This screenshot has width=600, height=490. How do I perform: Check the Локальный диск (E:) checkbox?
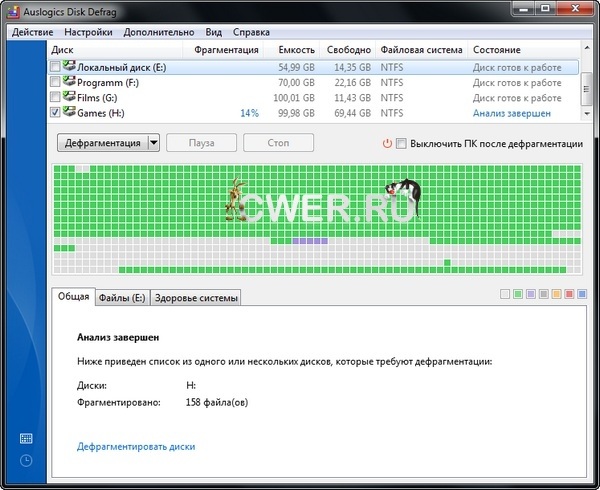click(x=55, y=67)
